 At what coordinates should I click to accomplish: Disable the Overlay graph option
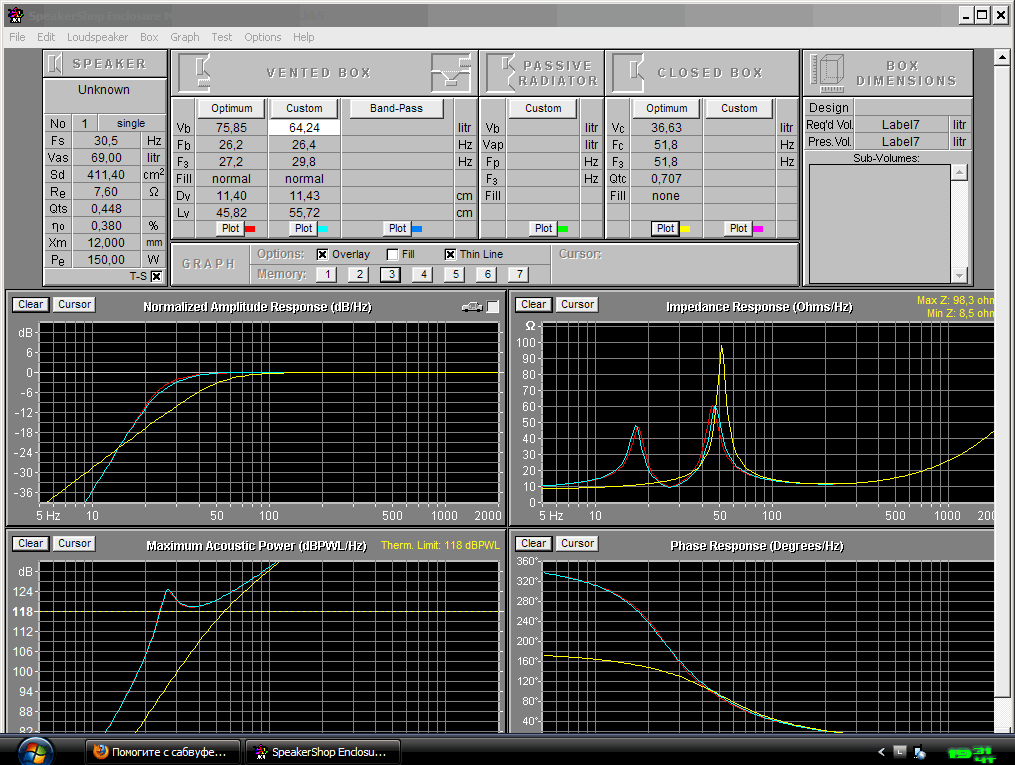(323, 255)
